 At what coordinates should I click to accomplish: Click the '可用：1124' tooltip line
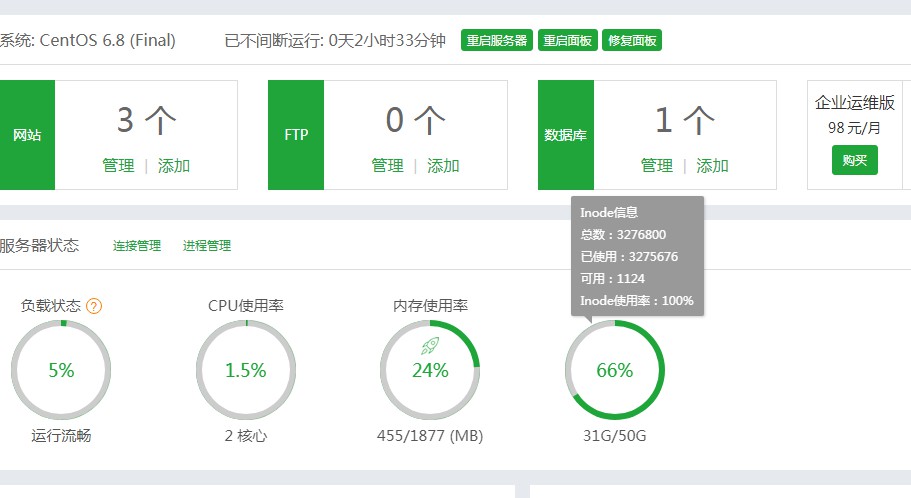(612, 279)
